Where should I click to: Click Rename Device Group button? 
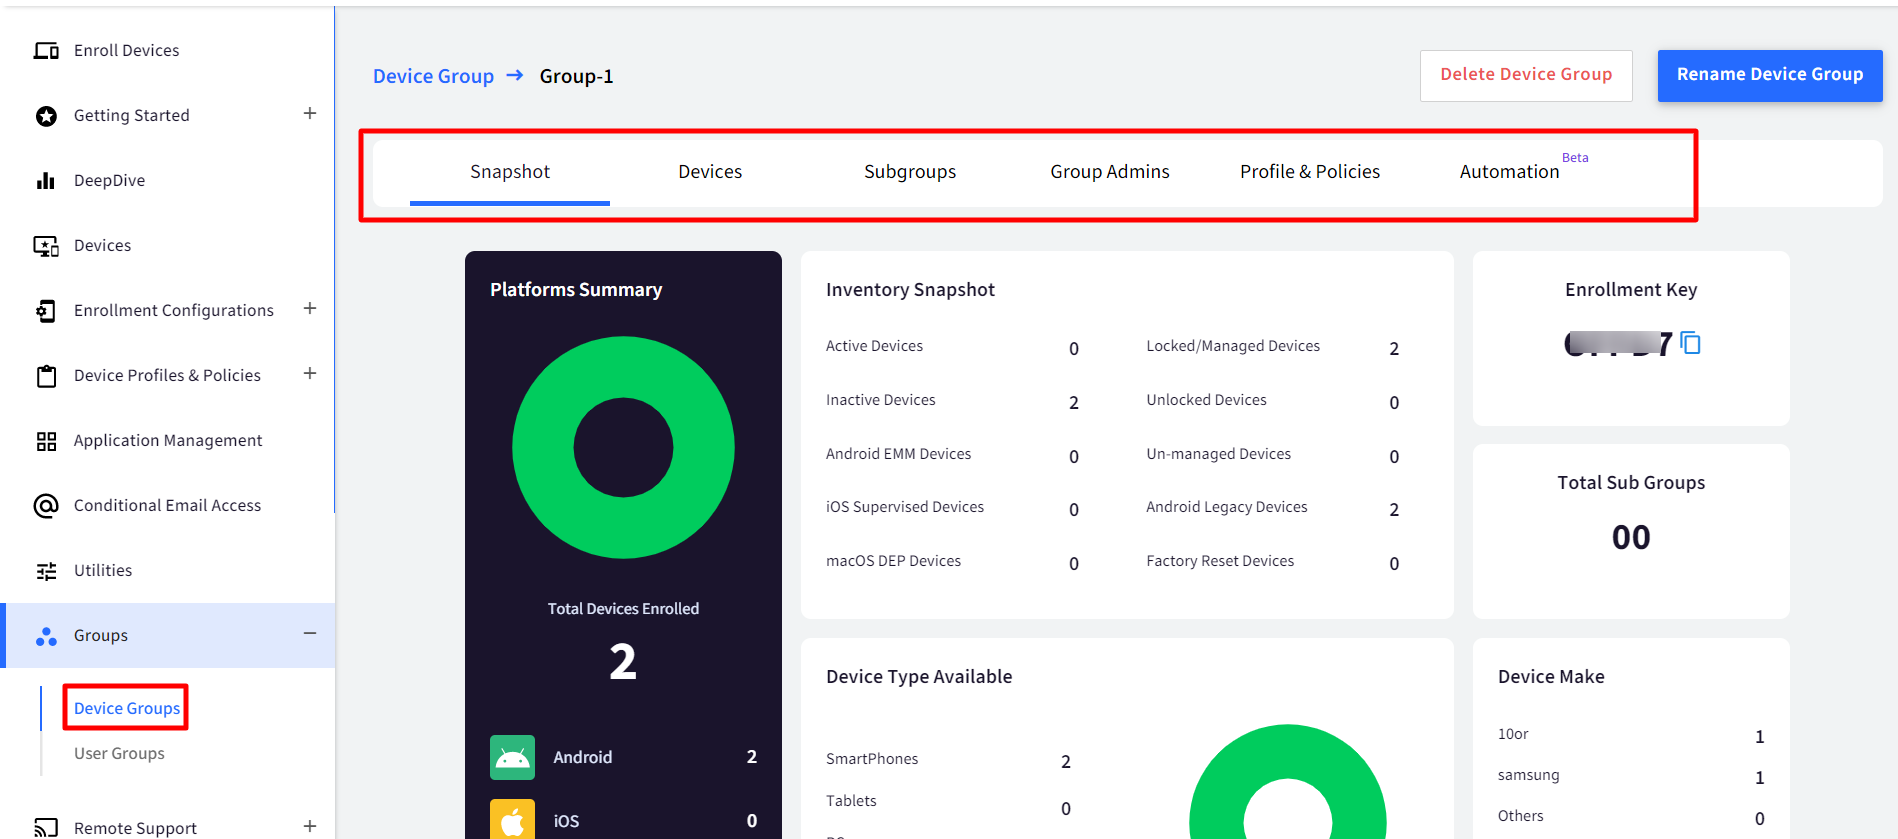coord(1770,75)
